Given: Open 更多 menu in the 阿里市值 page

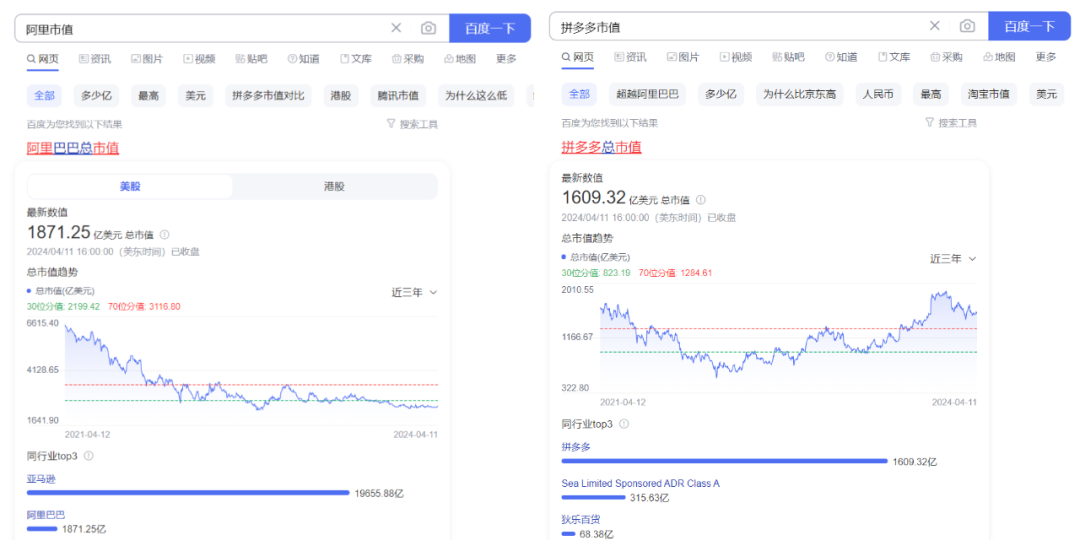Looking at the screenshot, I should 506,59.
